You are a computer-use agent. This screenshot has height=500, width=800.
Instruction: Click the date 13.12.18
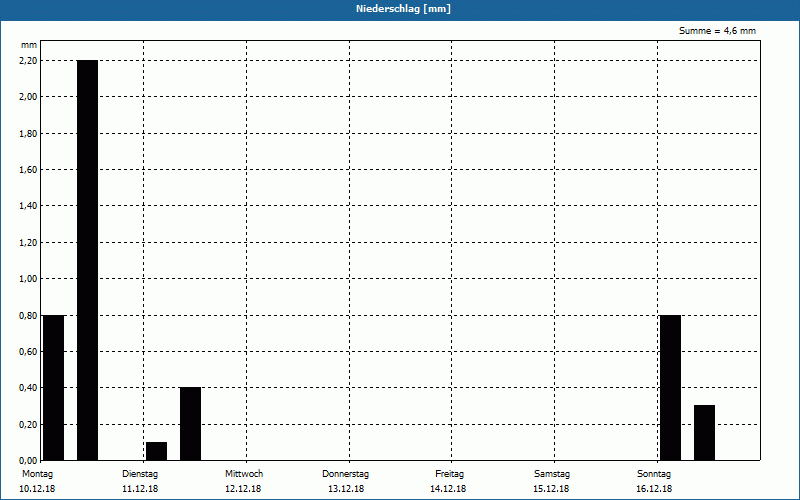[346, 489]
